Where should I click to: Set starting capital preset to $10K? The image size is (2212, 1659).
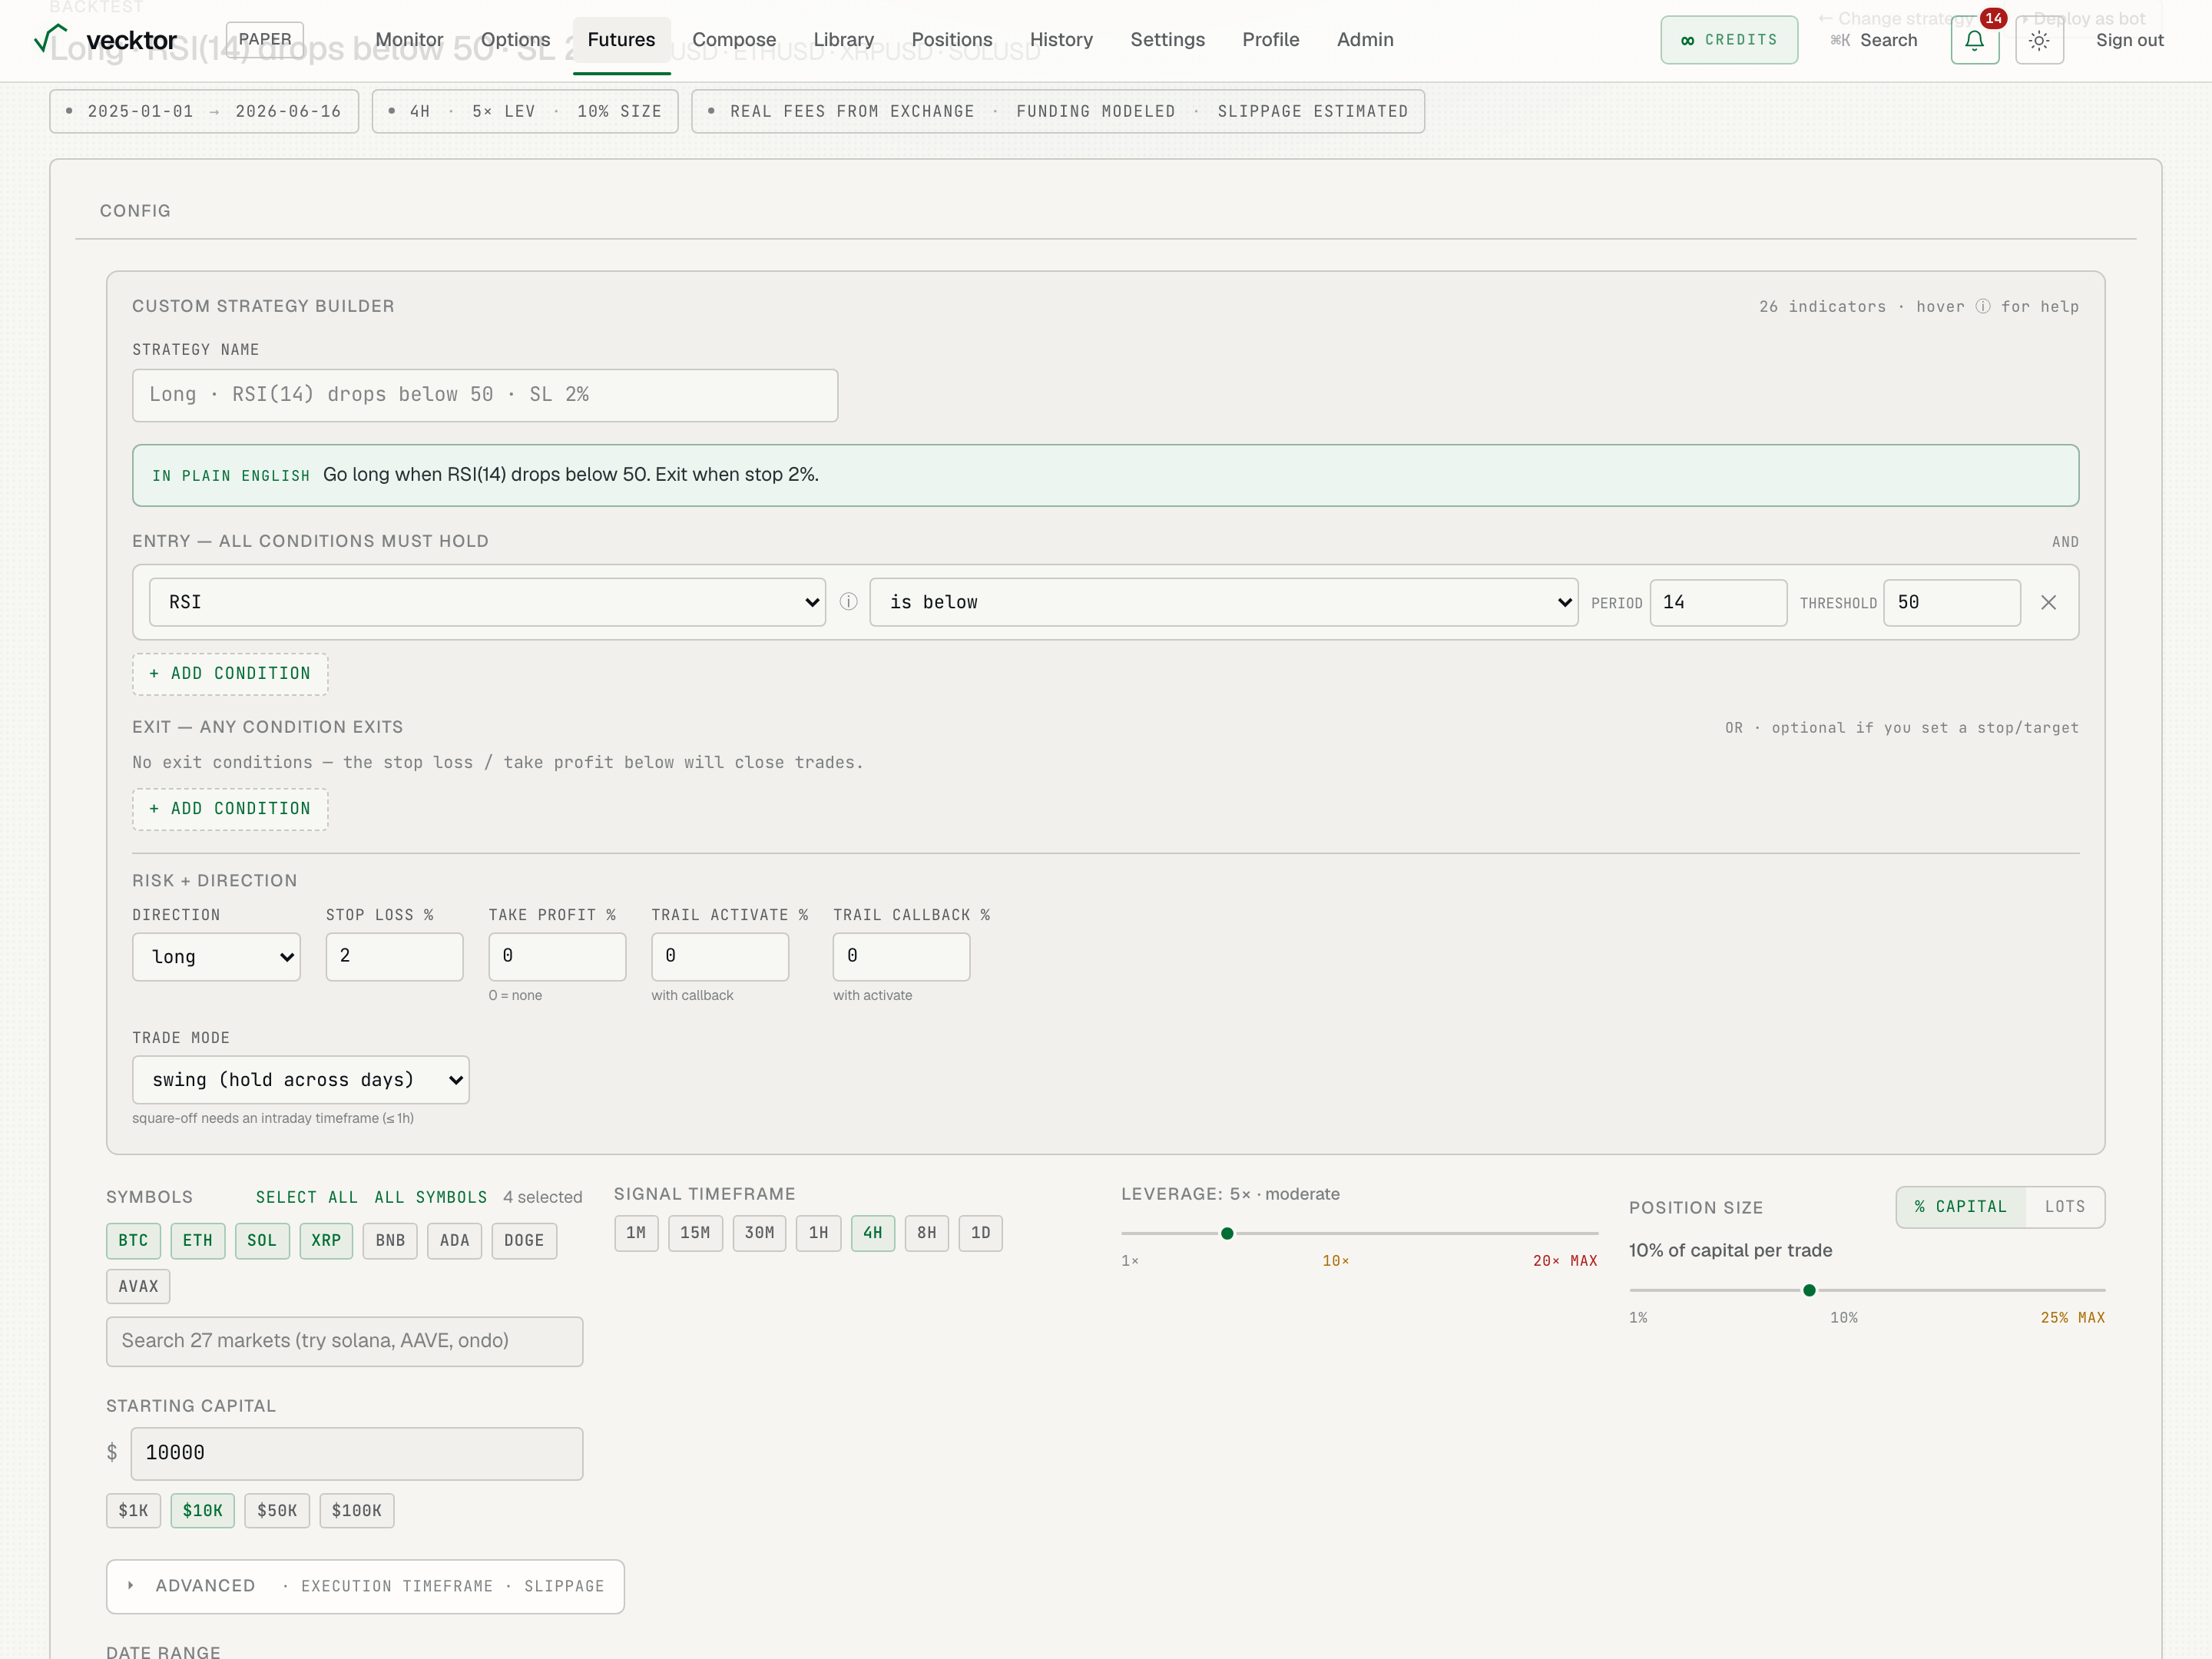point(202,1511)
